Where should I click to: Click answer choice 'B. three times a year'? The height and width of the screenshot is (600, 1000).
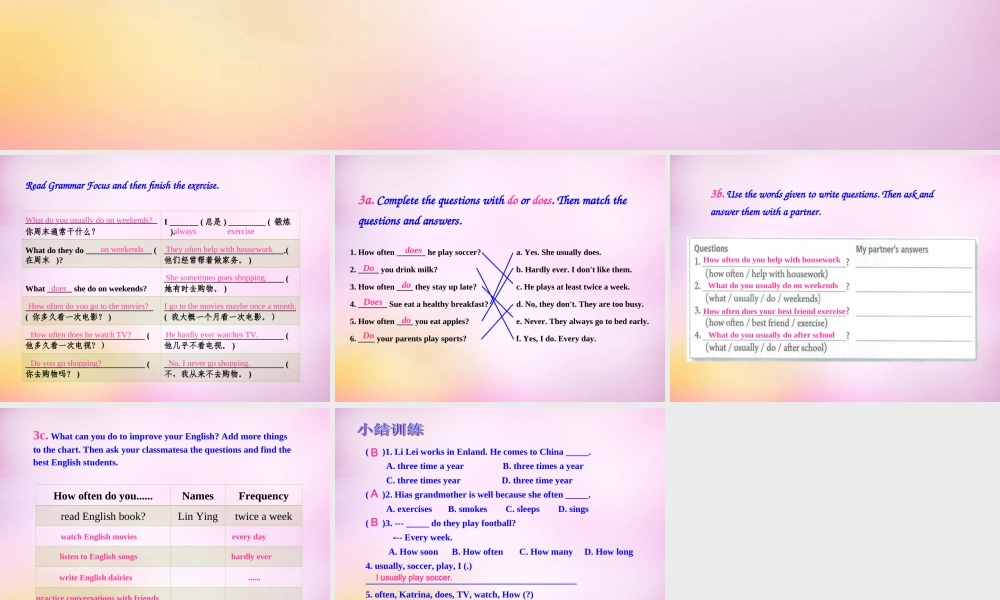543,466
